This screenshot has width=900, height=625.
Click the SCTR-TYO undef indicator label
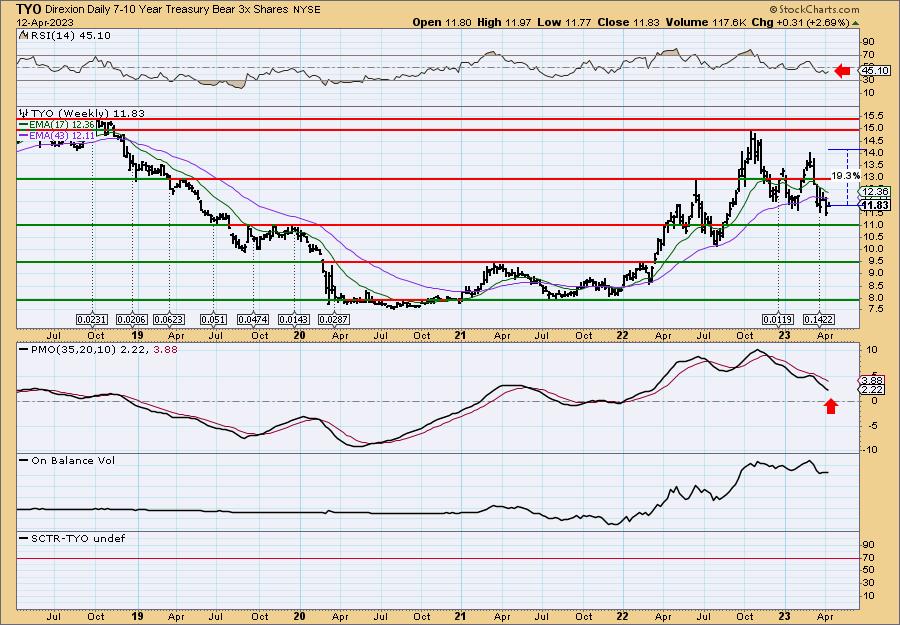(77, 538)
